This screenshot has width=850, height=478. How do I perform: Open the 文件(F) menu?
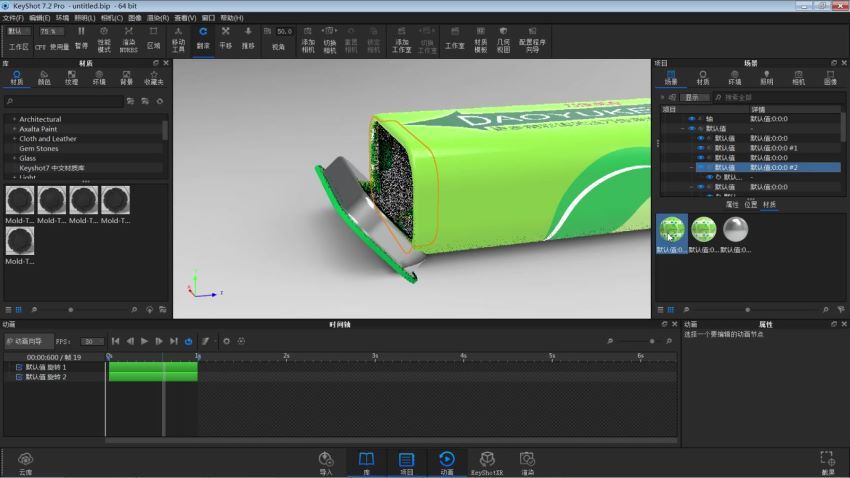13,18
